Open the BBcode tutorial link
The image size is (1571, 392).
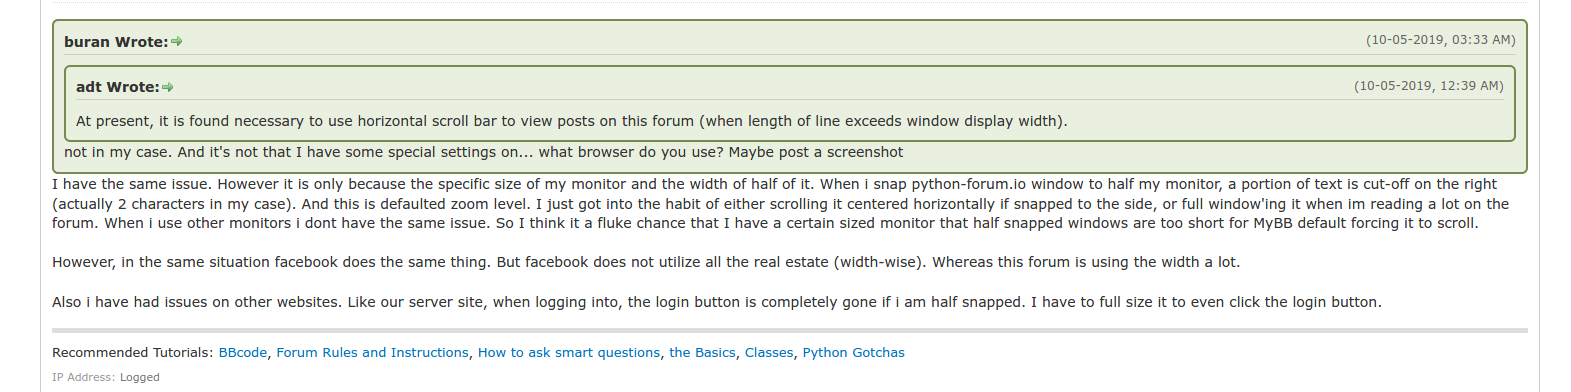243,353
